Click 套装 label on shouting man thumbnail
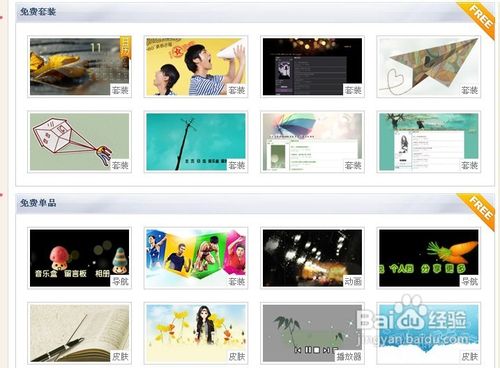This screenshot has width=500, height=368. coord(236,90)
